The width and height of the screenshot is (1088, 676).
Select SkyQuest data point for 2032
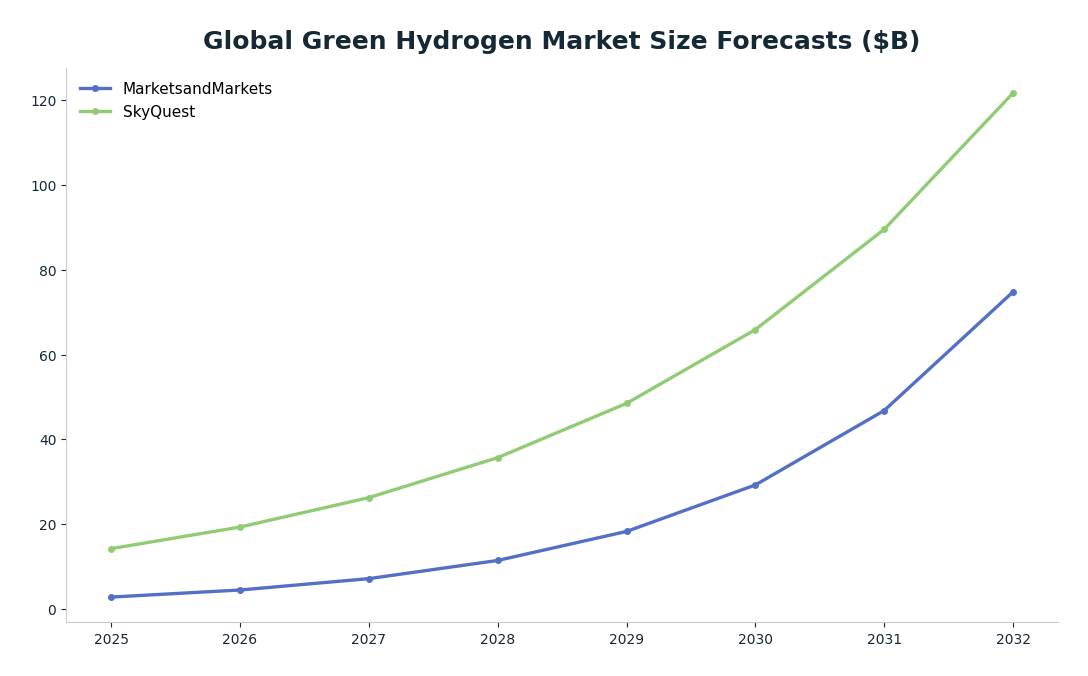coord(1013,94)
